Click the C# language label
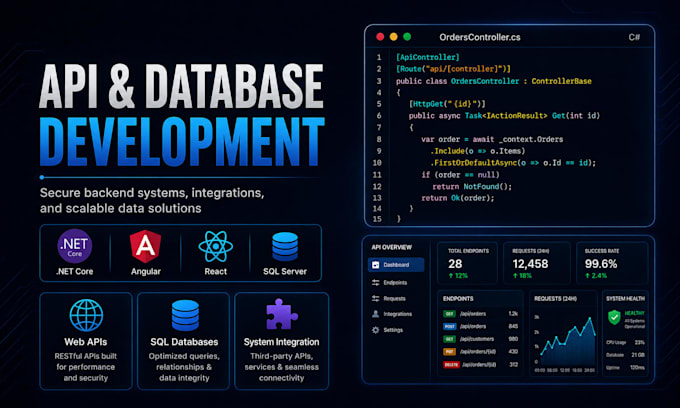Viewport: 680px width, 408px height. coord(634,37)
